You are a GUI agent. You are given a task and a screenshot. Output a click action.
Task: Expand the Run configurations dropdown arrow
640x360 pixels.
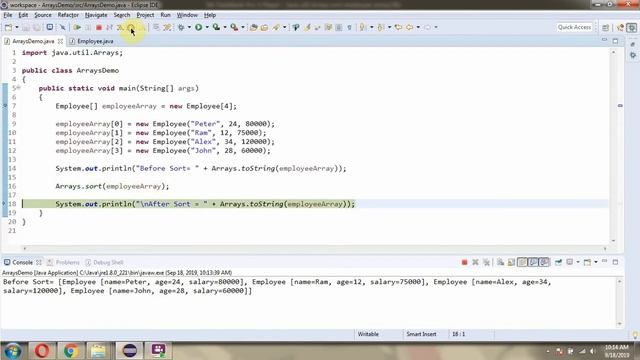click(207, 27)
